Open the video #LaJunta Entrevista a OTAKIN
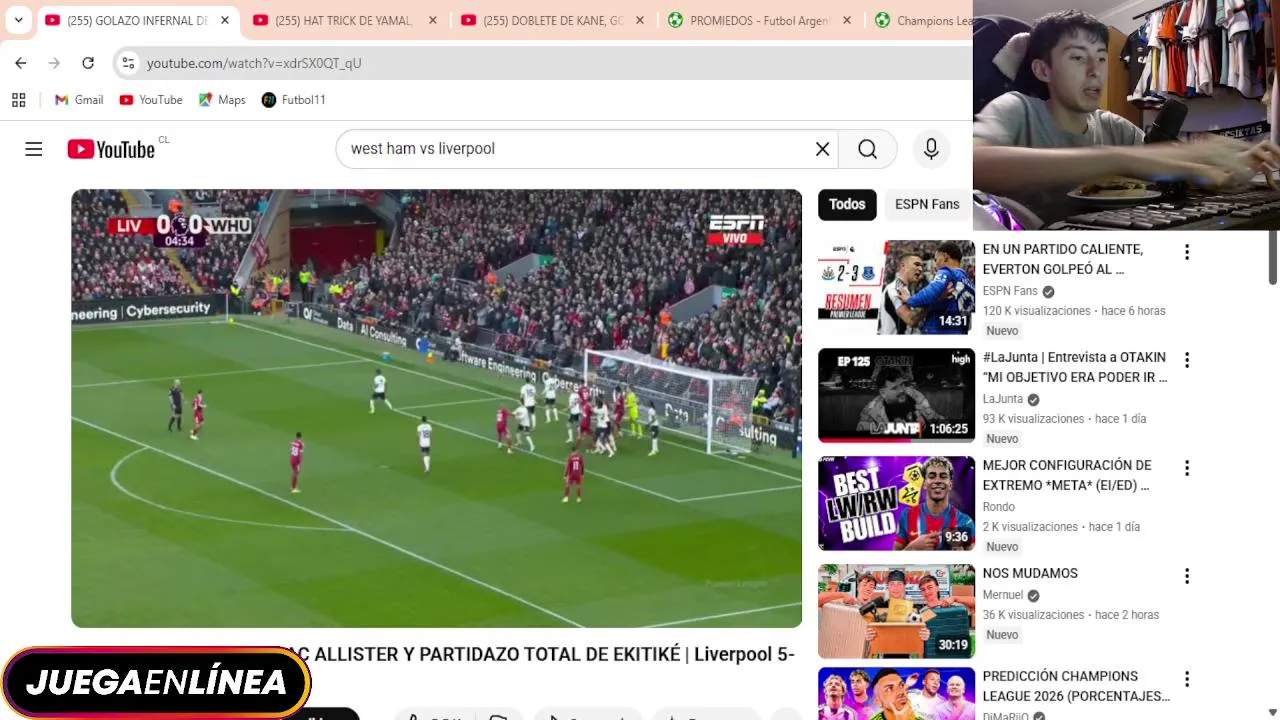This screenshot has width=1280, height=720. (x=1075, y=367)
